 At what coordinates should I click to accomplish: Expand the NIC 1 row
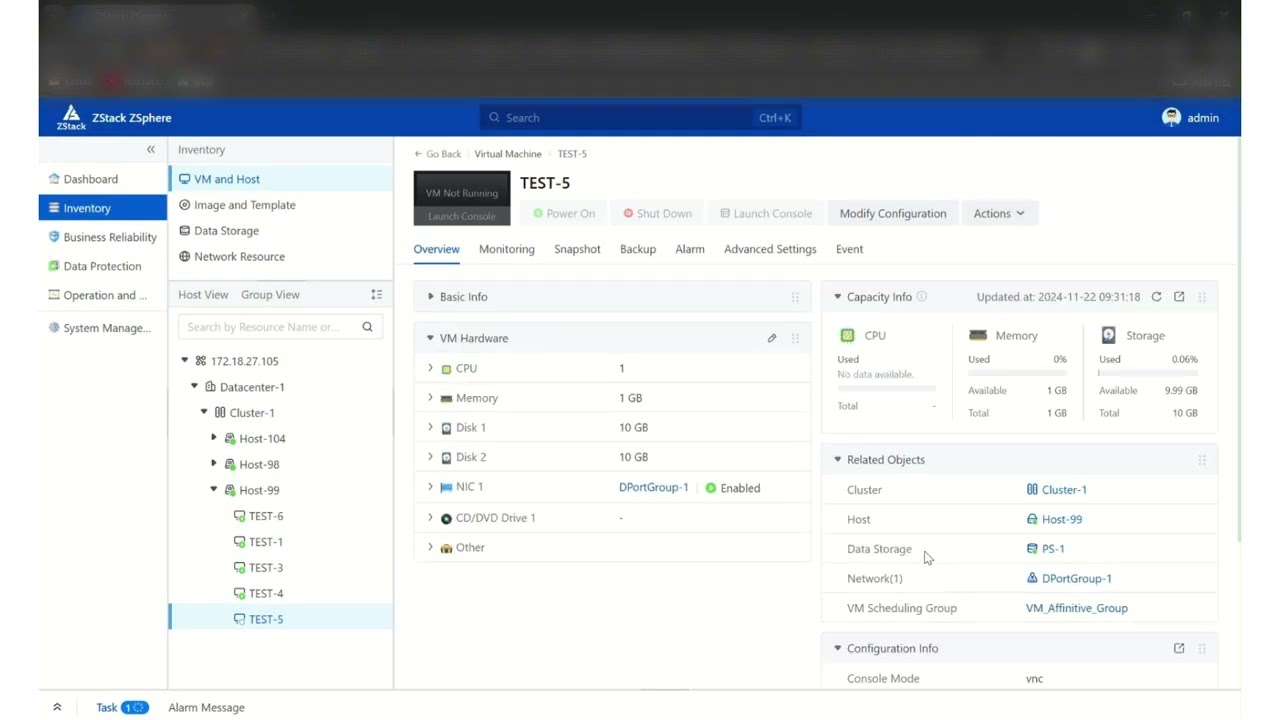431,487
